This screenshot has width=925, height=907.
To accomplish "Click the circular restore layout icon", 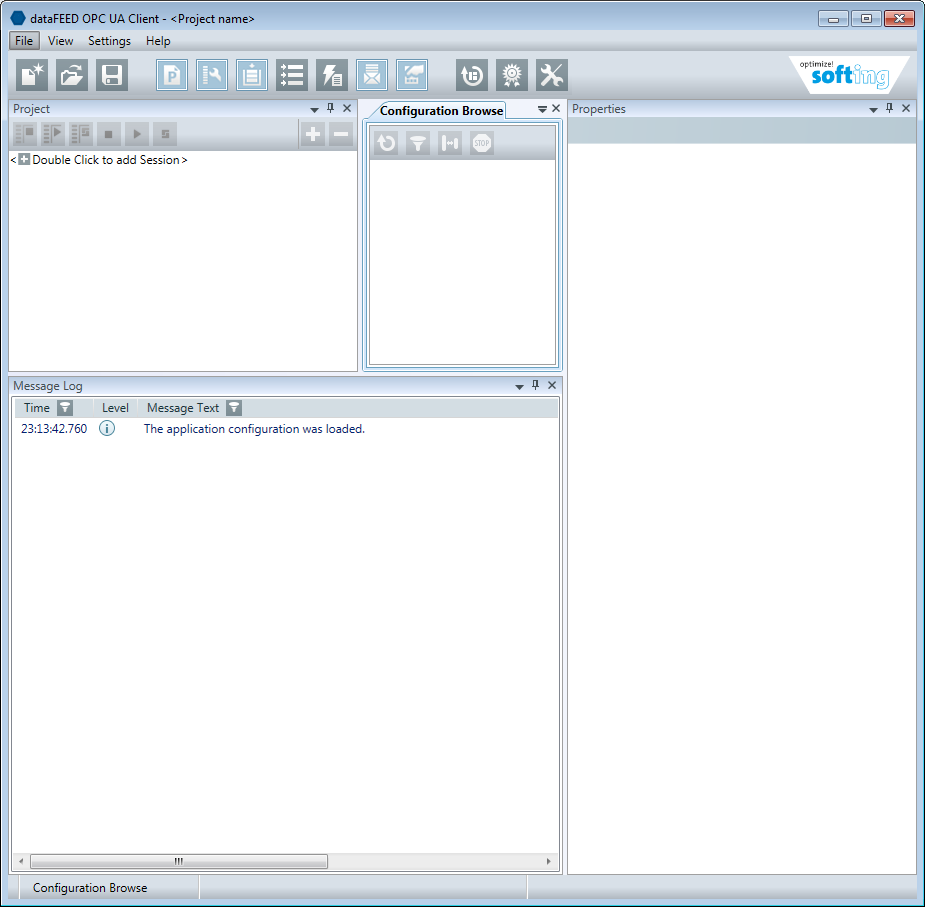I will click(x=472, y=75).
